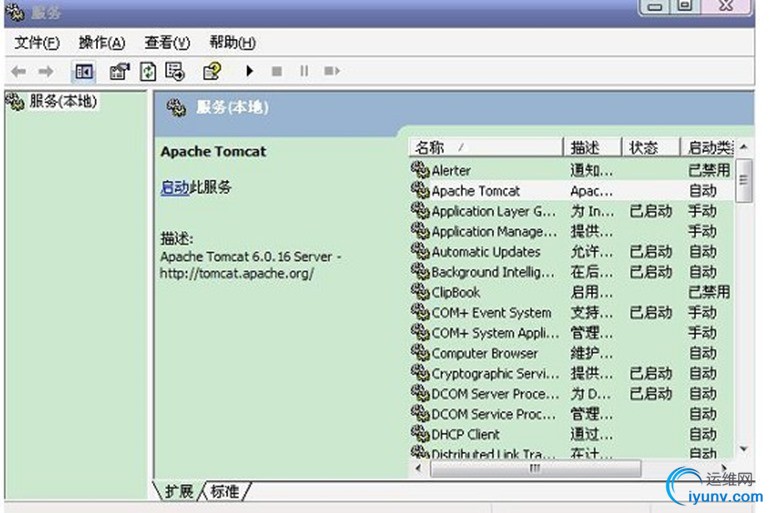Sort by 名称 column header
The height and width of the screenshot is (513, 769).
(485, 147)
